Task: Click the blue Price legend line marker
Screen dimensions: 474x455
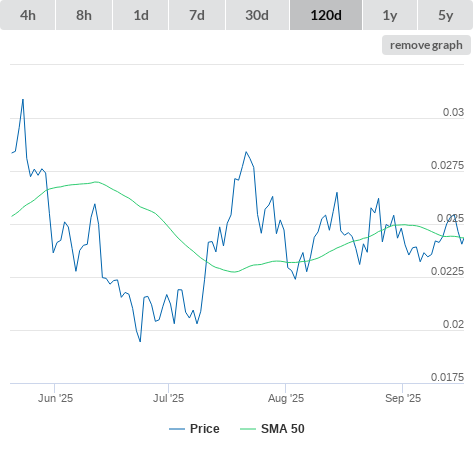Action: tap(177, 429)
